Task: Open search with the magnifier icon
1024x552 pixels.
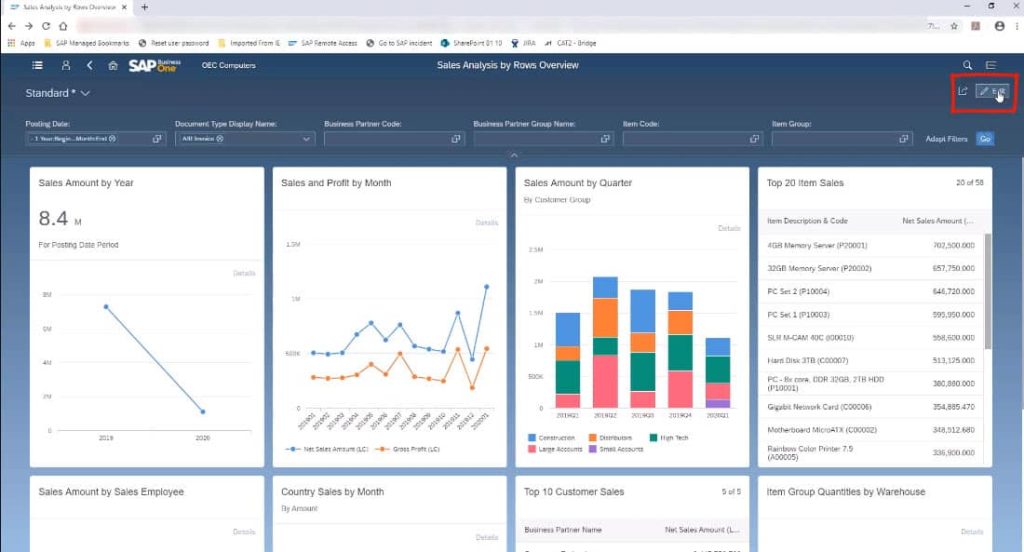Action: [x=967, y=65]
